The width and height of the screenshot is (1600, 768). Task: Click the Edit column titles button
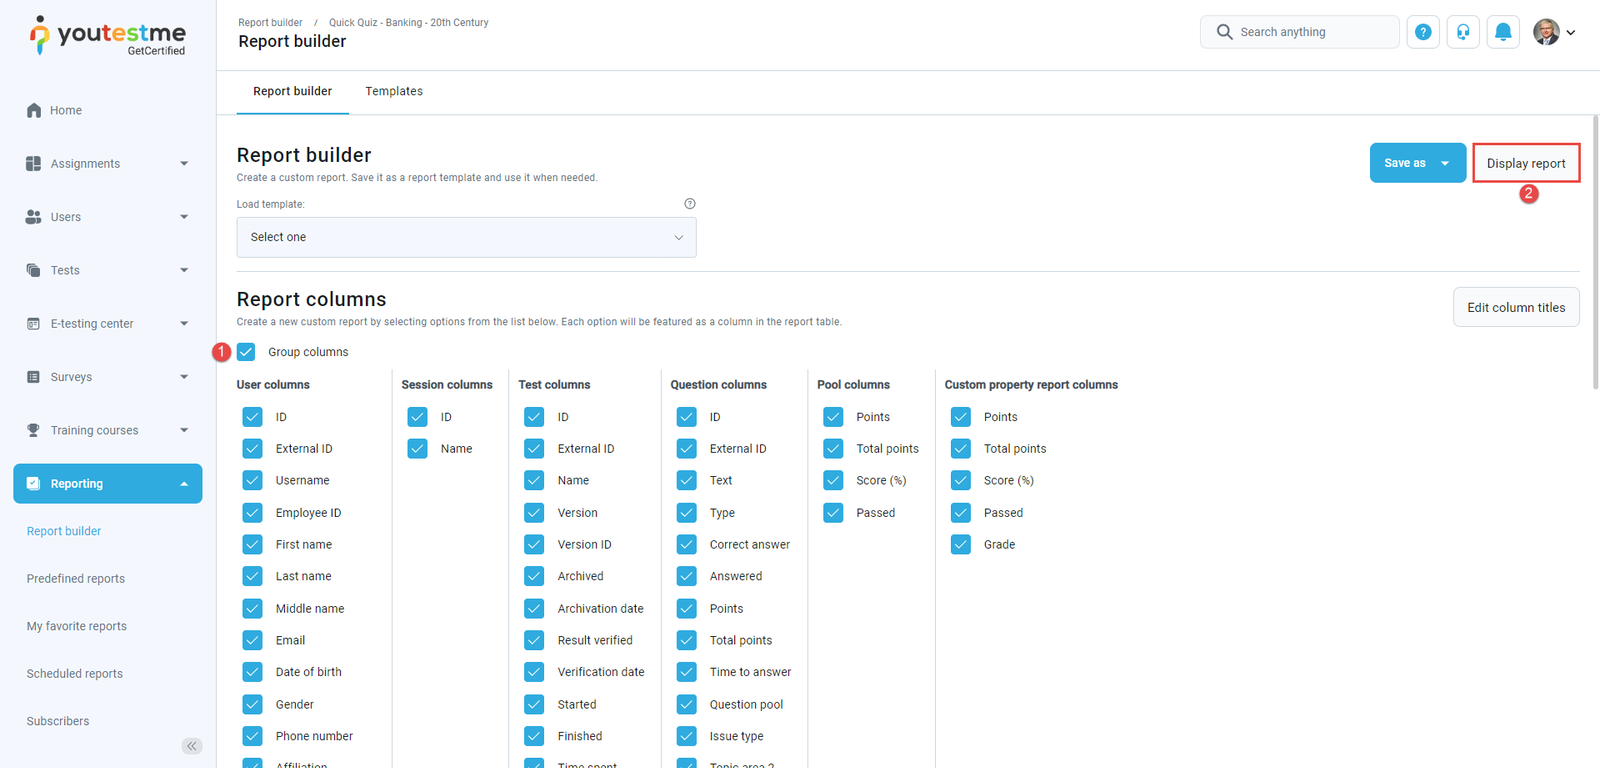[1515, 307]
